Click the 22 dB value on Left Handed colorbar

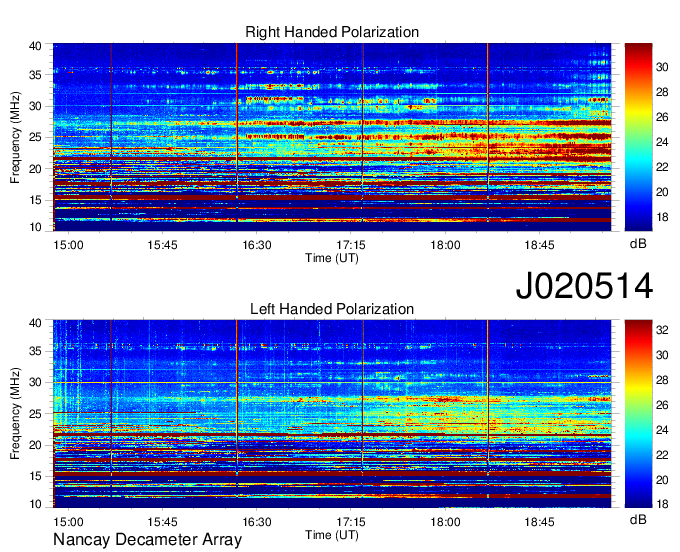[662, 455]
